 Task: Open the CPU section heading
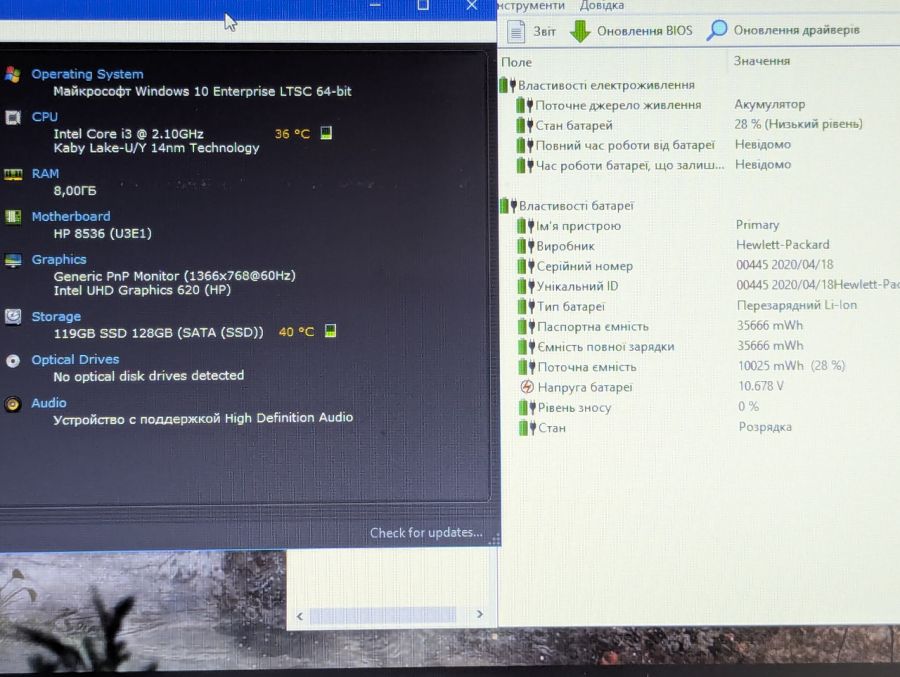44,117
